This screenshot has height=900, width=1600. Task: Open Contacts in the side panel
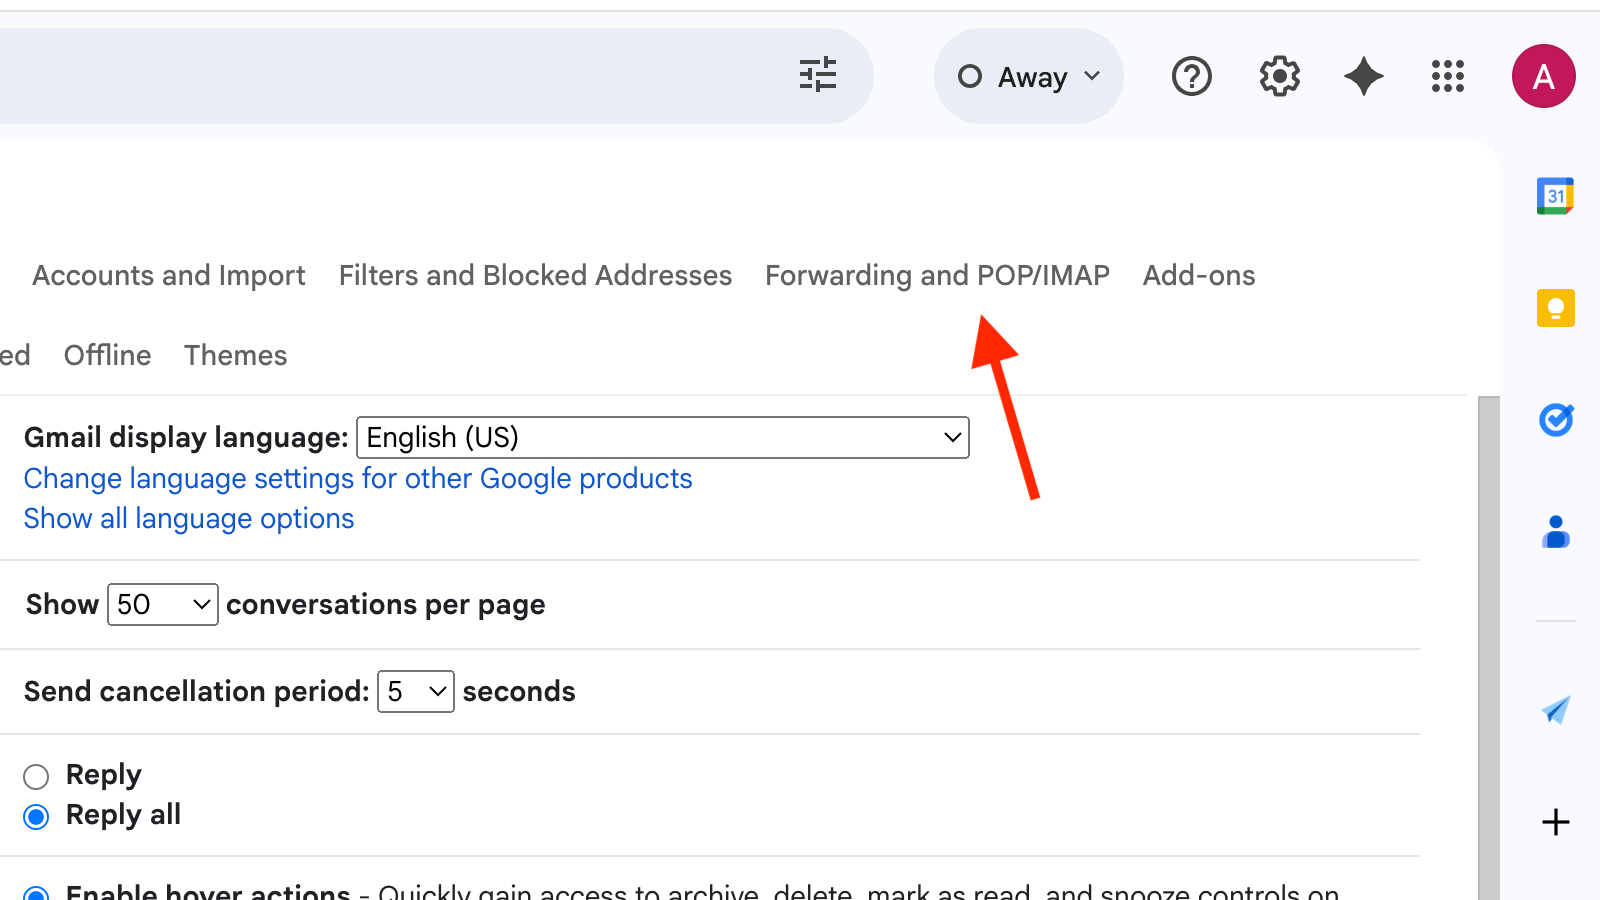pyautogui.click(x=1555, y=532)
